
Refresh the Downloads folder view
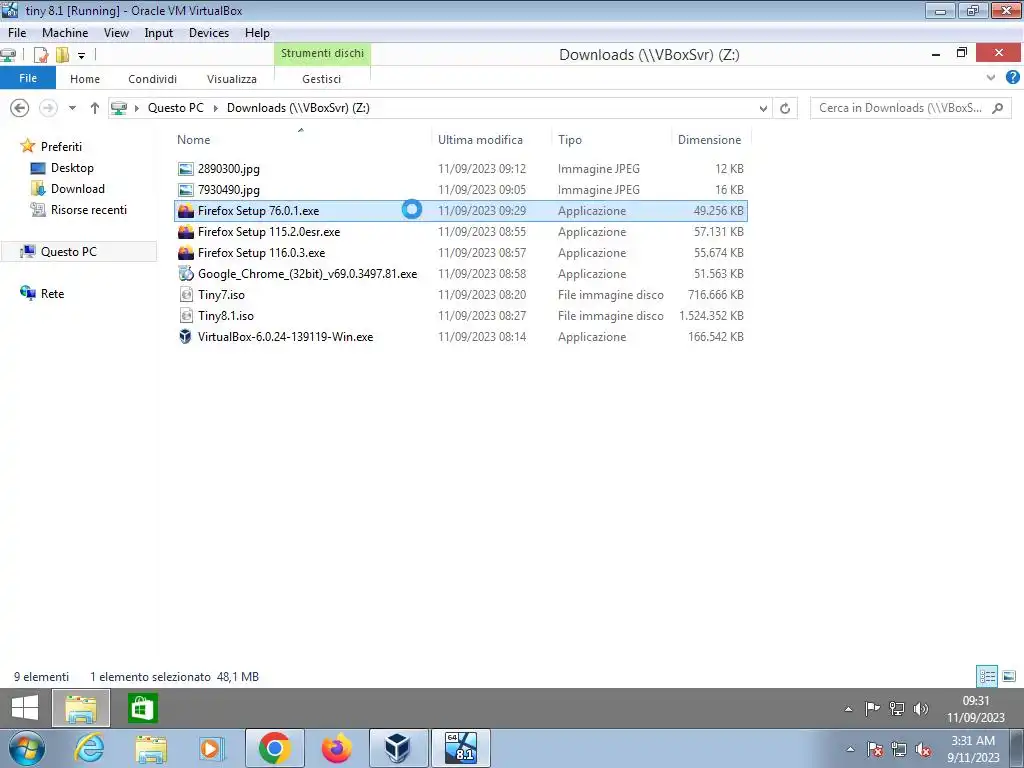tap(785, 108)
